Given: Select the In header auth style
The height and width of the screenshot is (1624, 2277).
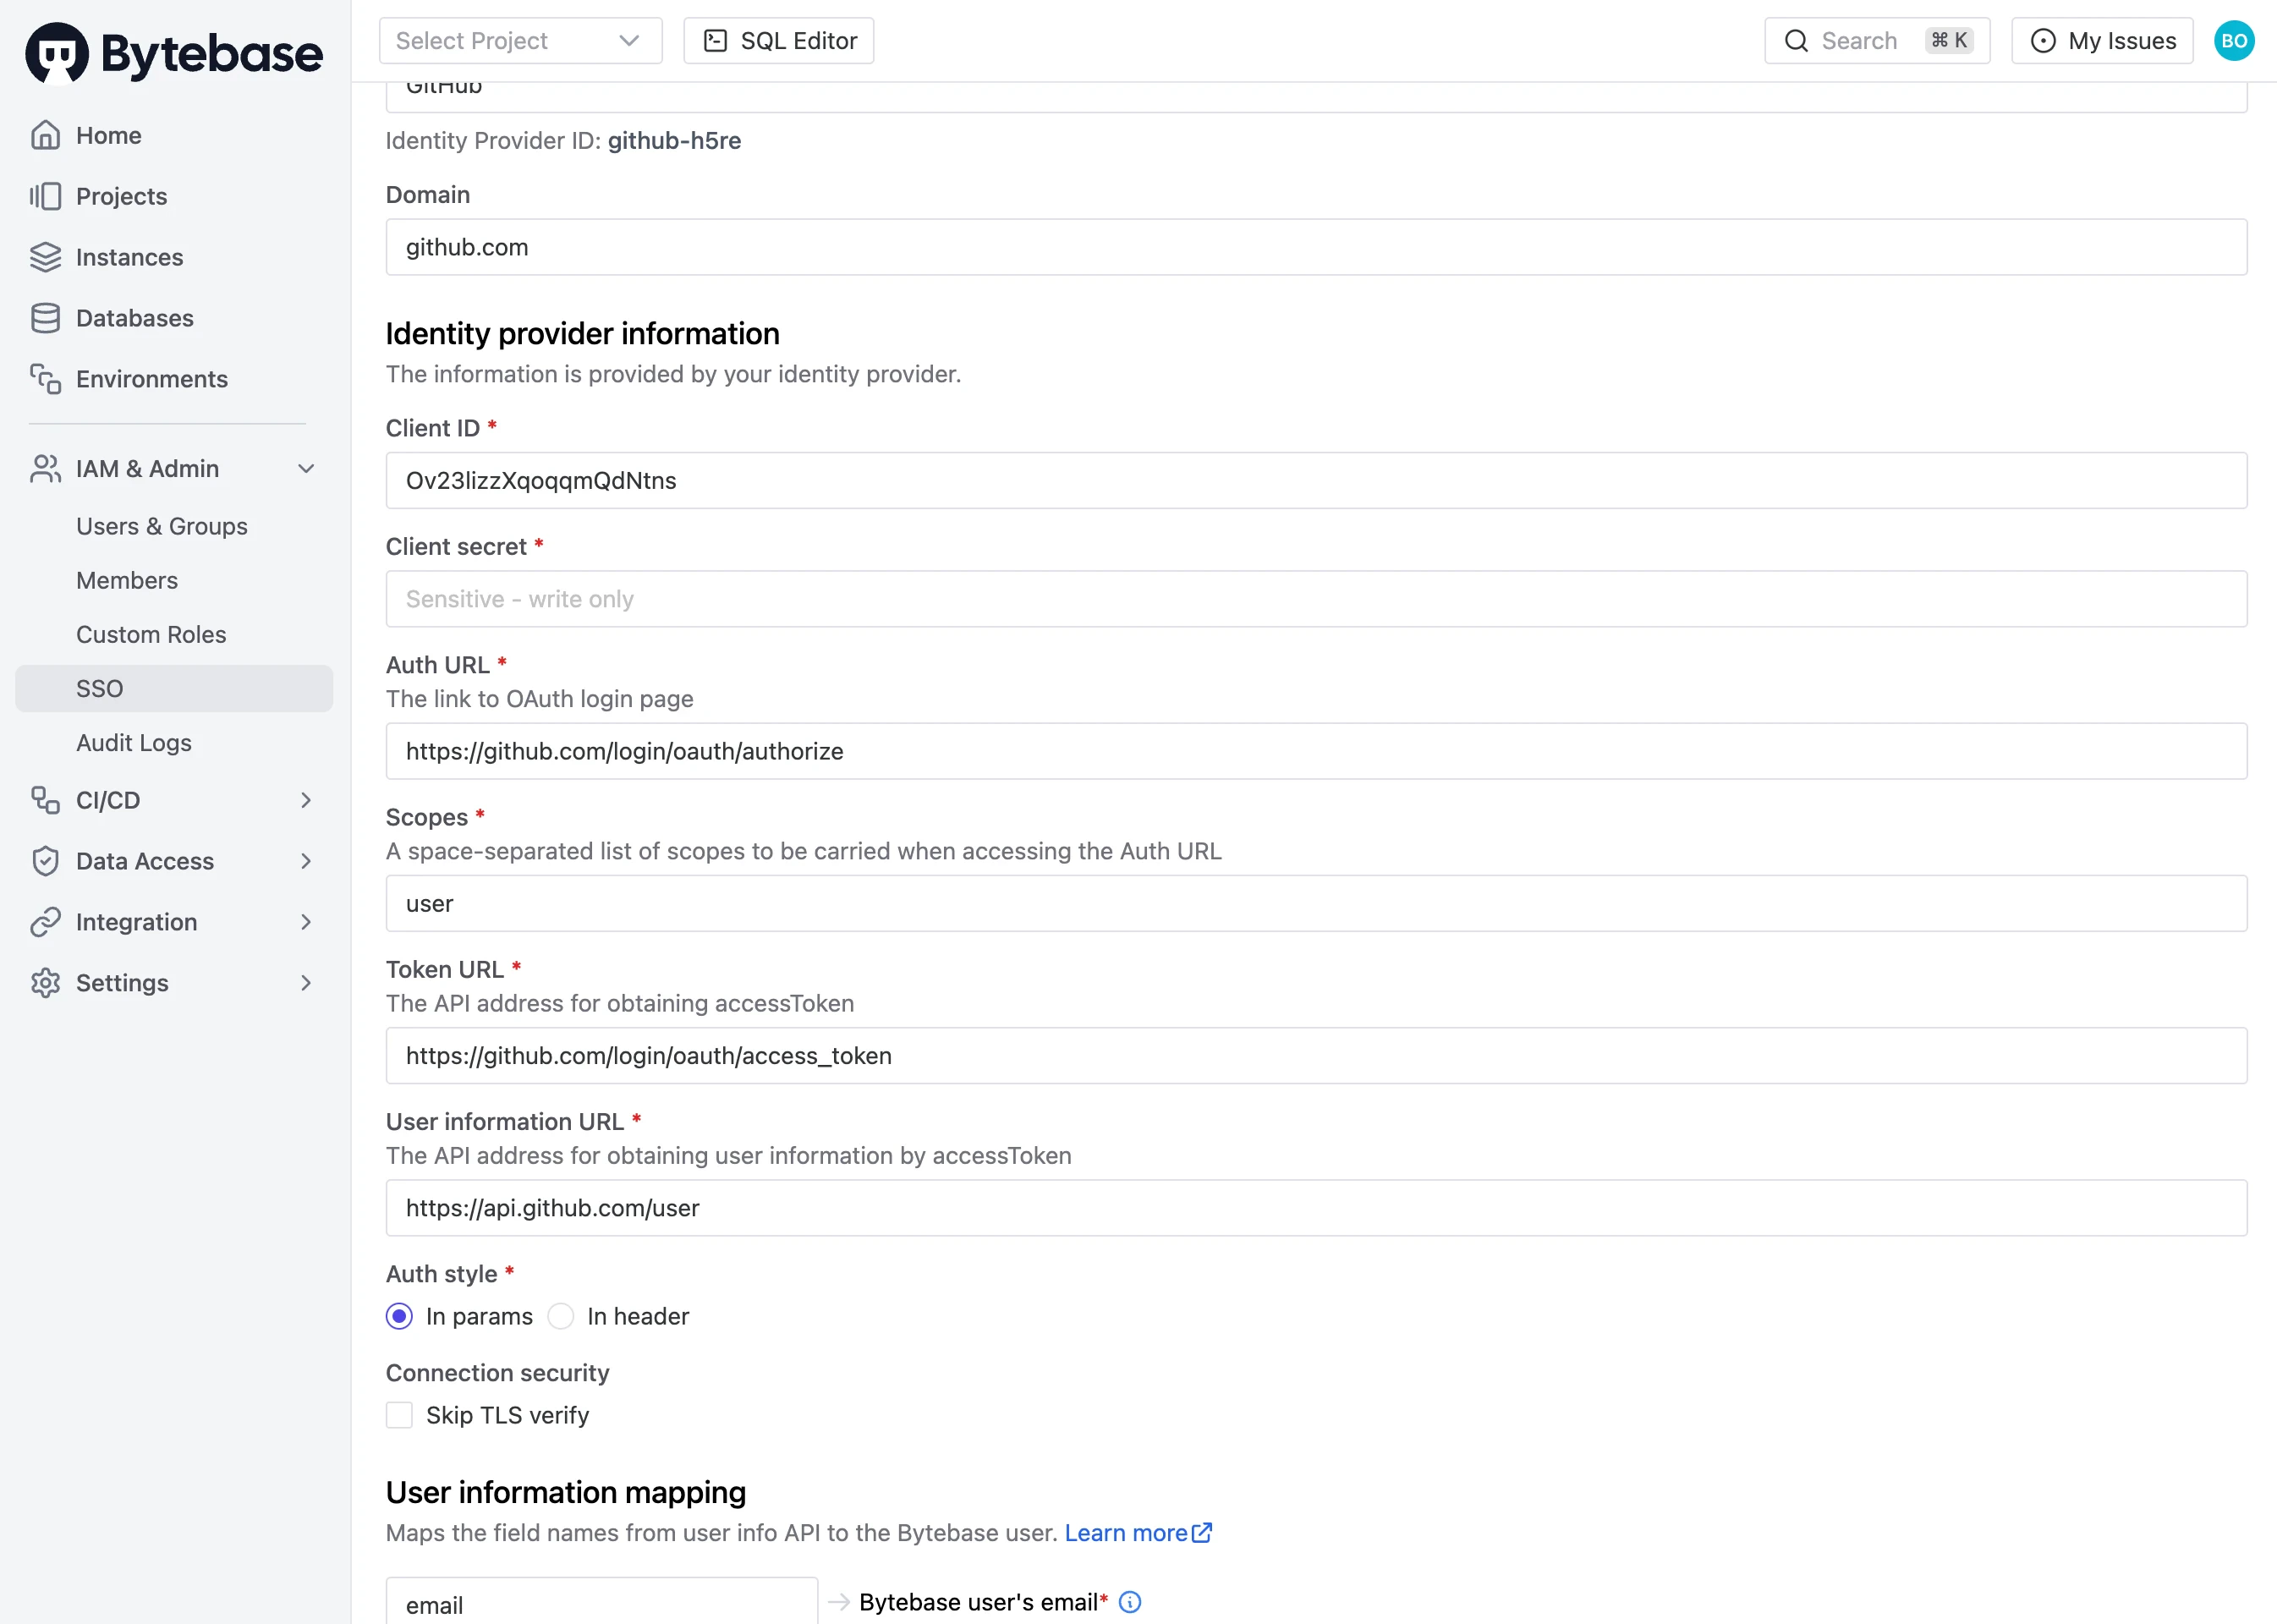Looking at the screenshot, I should [561, 1316].
